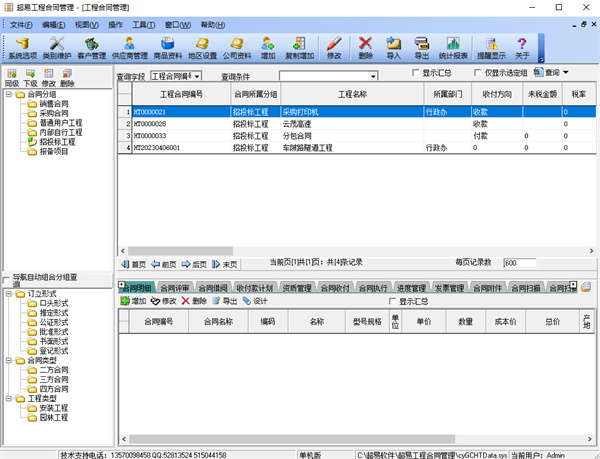Open the 查询 button dropdown arrow

[x=565, y=73]
